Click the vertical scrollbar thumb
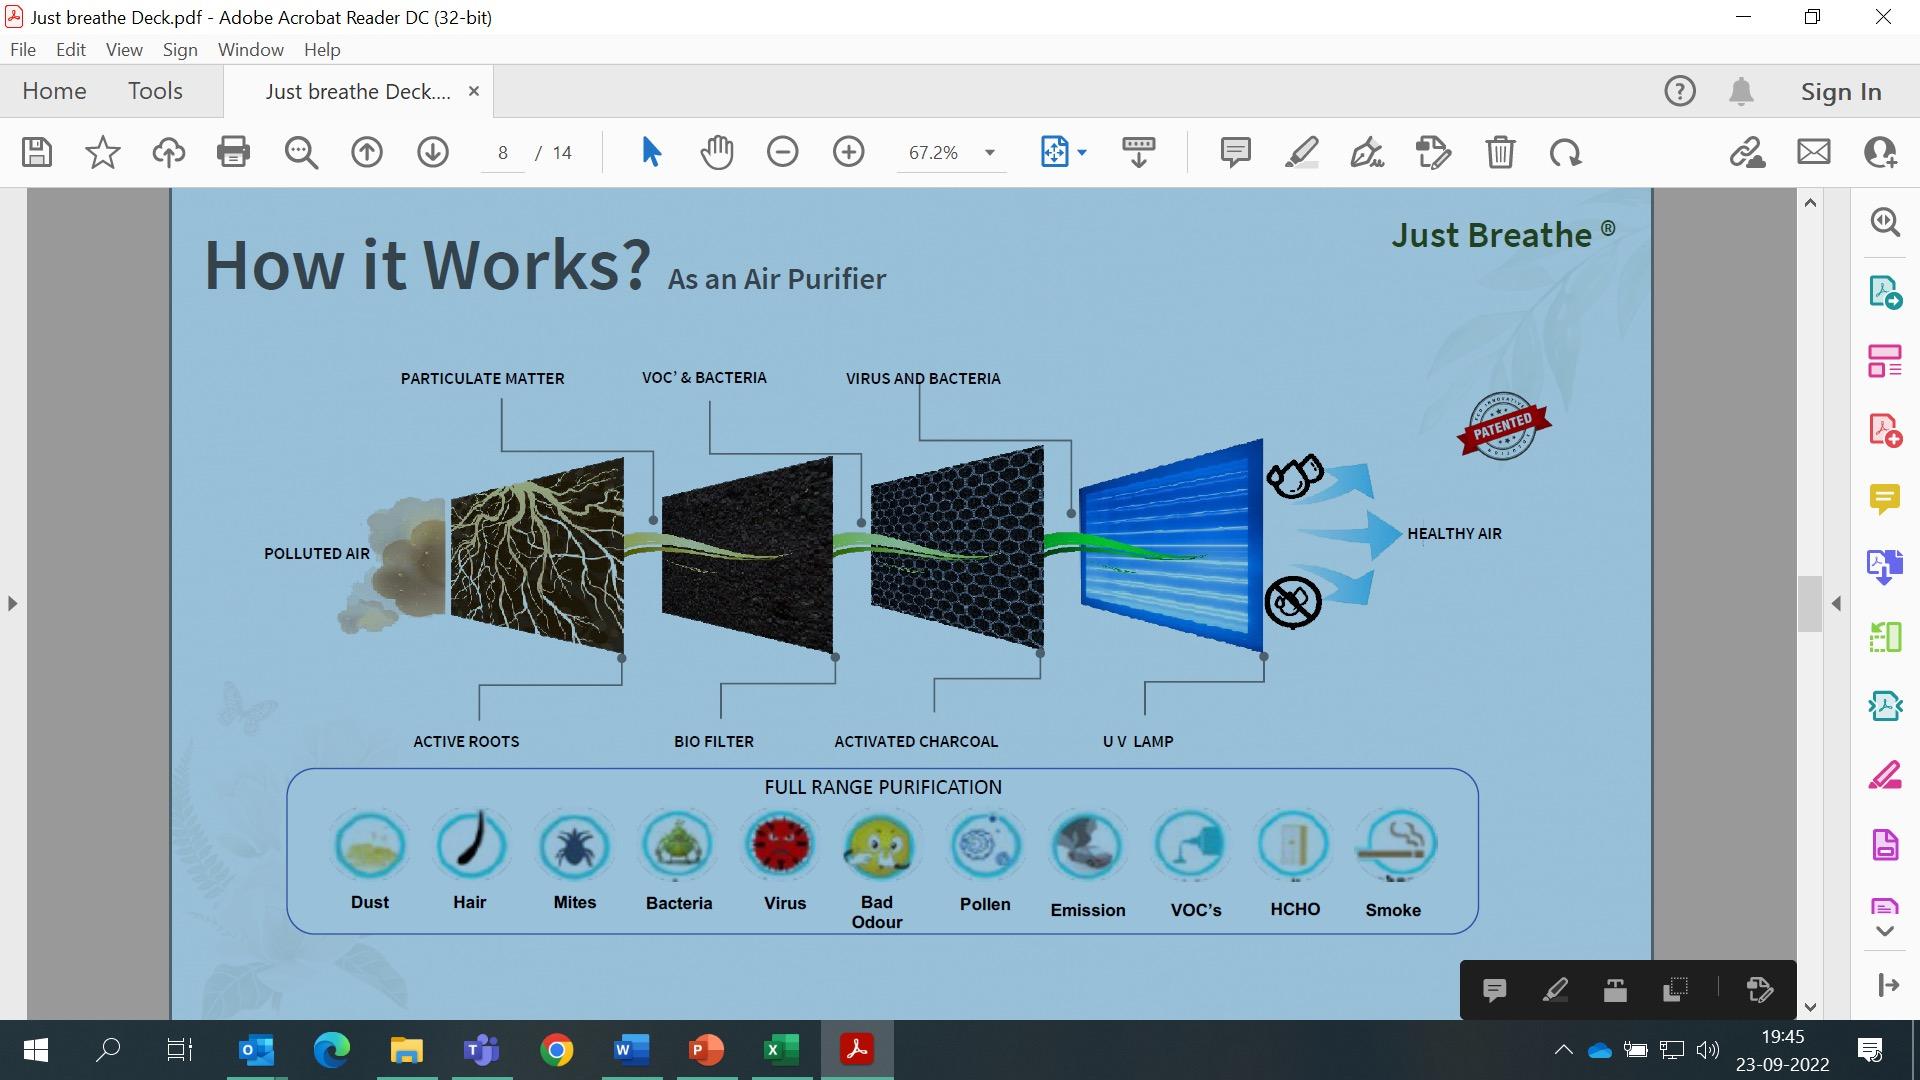The image size is (1920, 1080). point(1810,603)
